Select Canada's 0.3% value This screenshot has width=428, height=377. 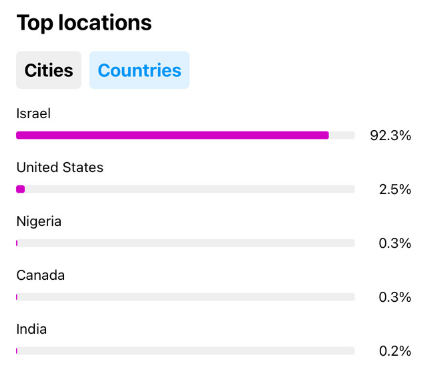pyautogui.click(x=395, y=297)
